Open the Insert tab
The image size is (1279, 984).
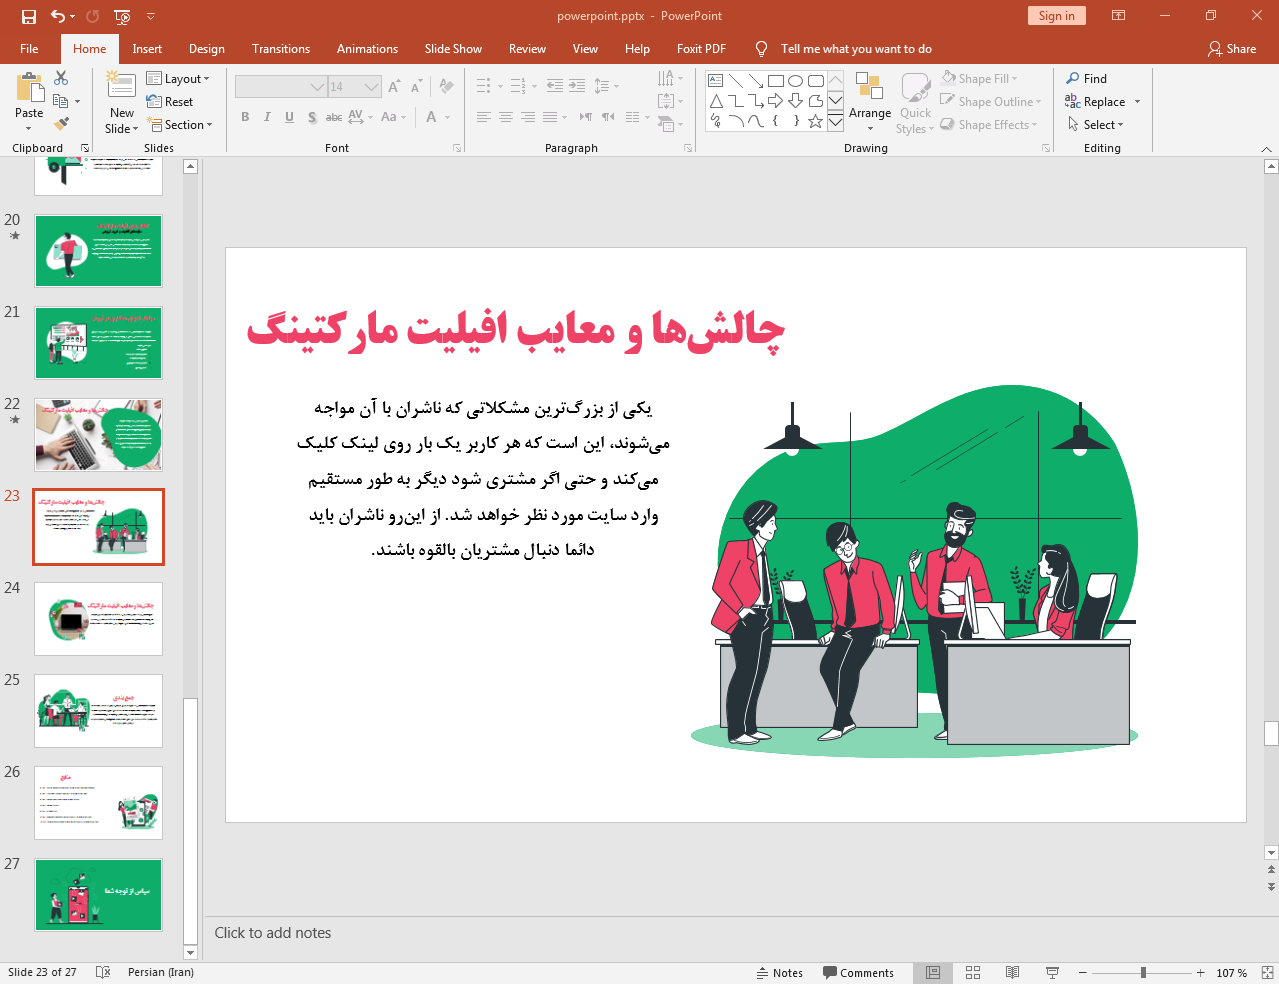click(147, 49)
